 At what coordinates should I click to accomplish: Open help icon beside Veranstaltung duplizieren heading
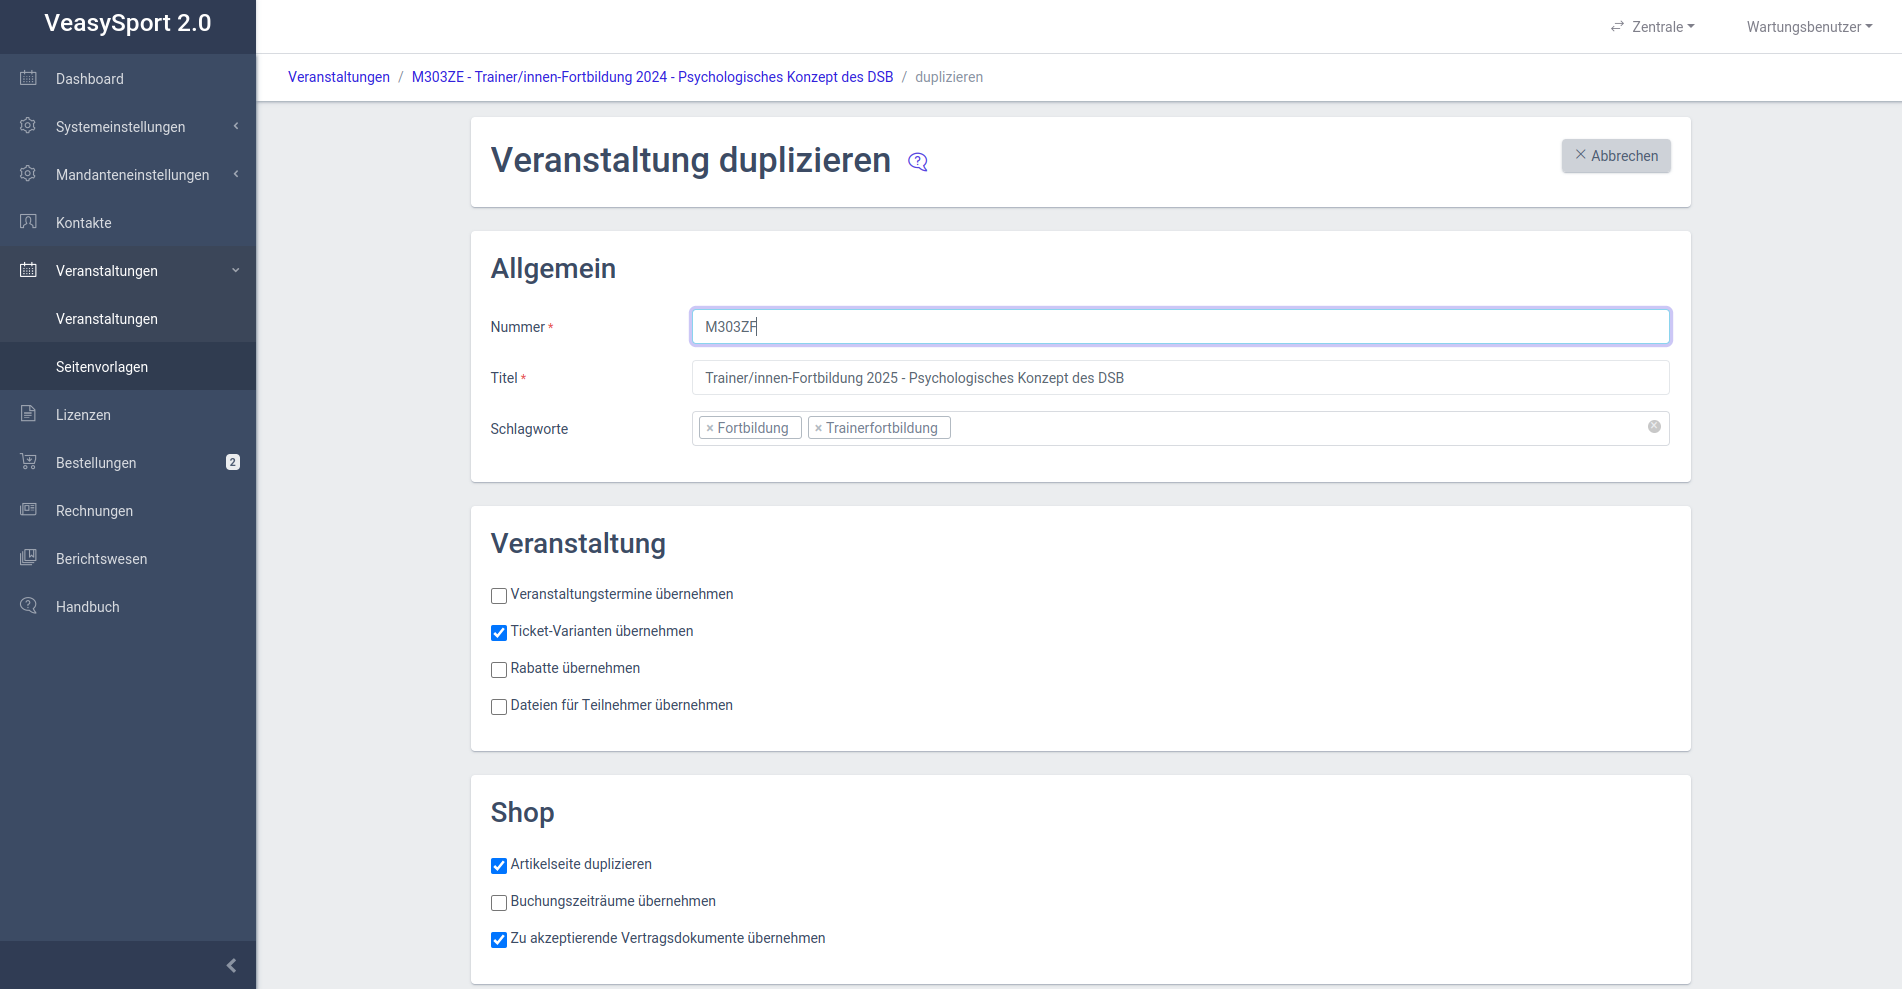point(918,162)
